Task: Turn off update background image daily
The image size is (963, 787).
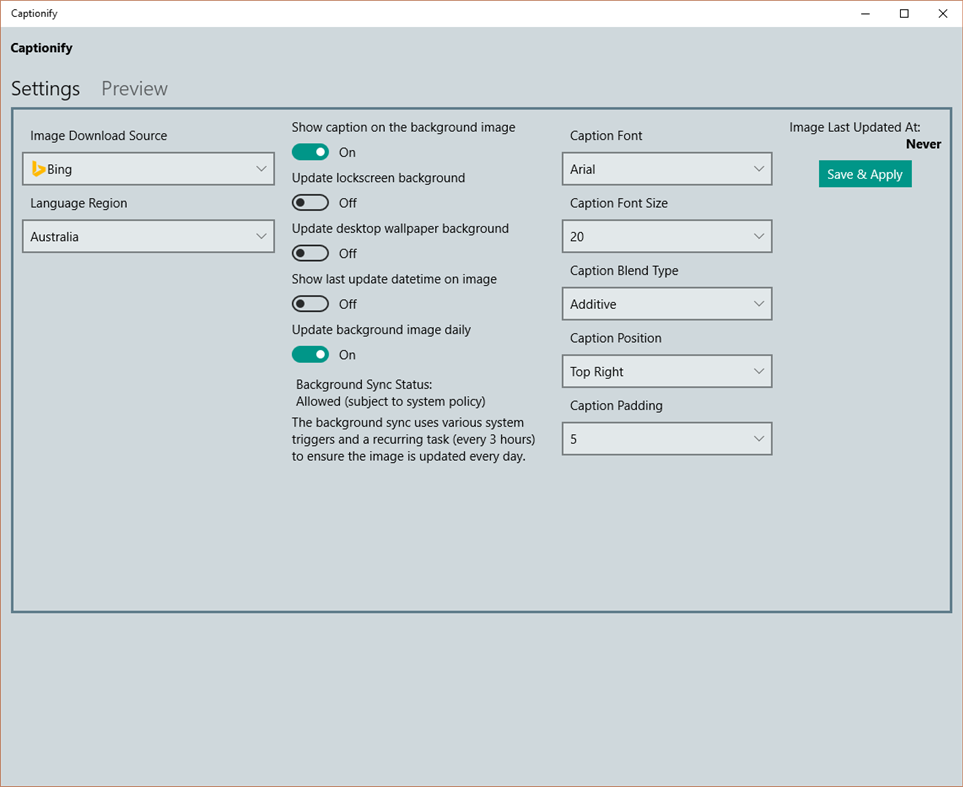Action: [310, 354]
